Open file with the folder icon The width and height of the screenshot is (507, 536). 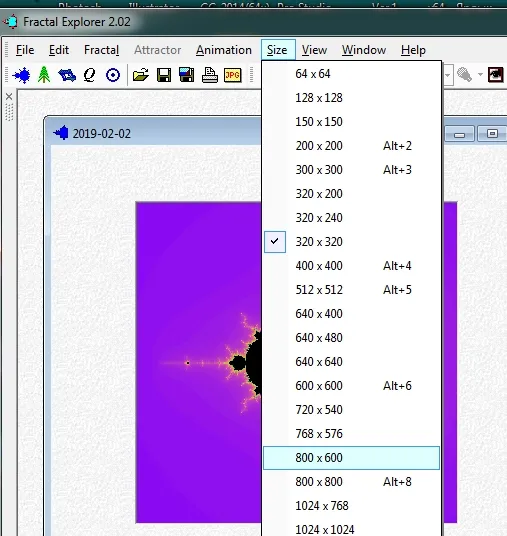141,75
